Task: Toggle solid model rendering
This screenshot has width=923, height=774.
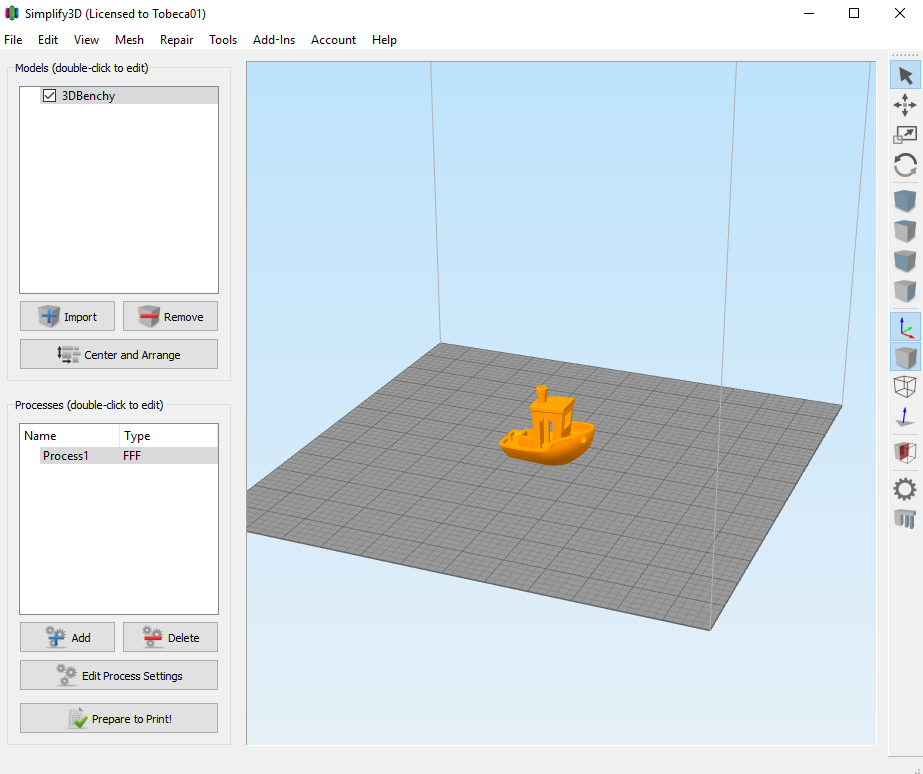Action: (905, 357)
